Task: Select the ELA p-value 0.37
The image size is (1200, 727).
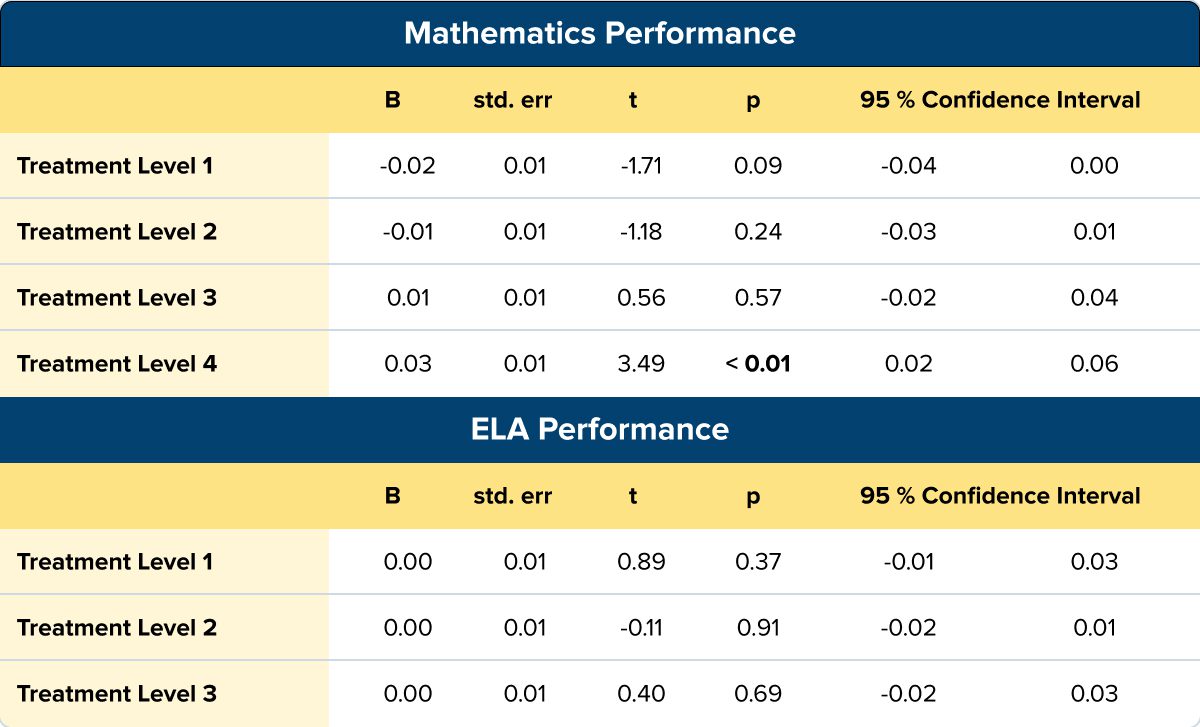Action: point(758,562)
